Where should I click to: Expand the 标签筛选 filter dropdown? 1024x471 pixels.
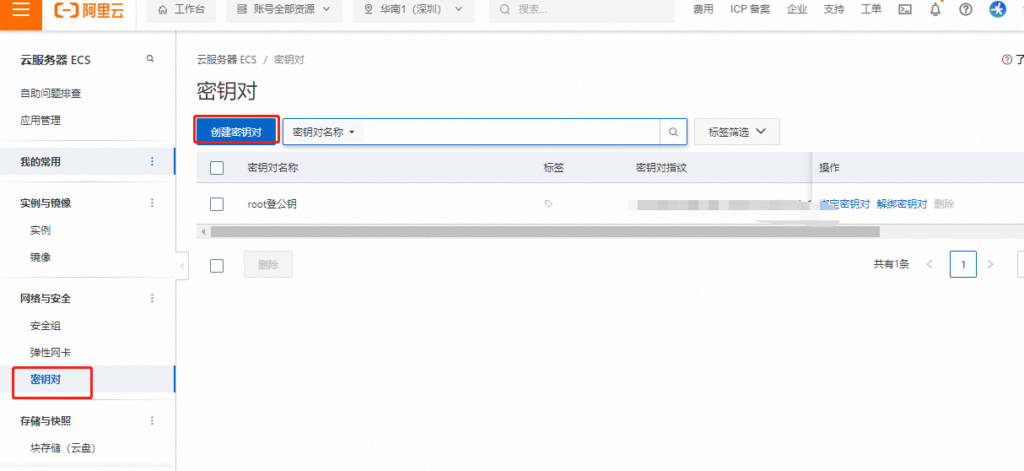(x=736, y=132)
